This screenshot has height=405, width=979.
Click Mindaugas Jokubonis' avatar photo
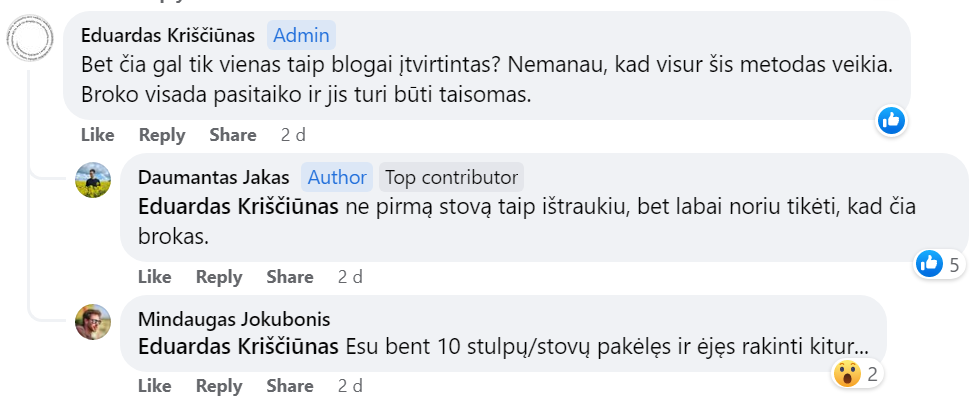click(x=93, y=321)
